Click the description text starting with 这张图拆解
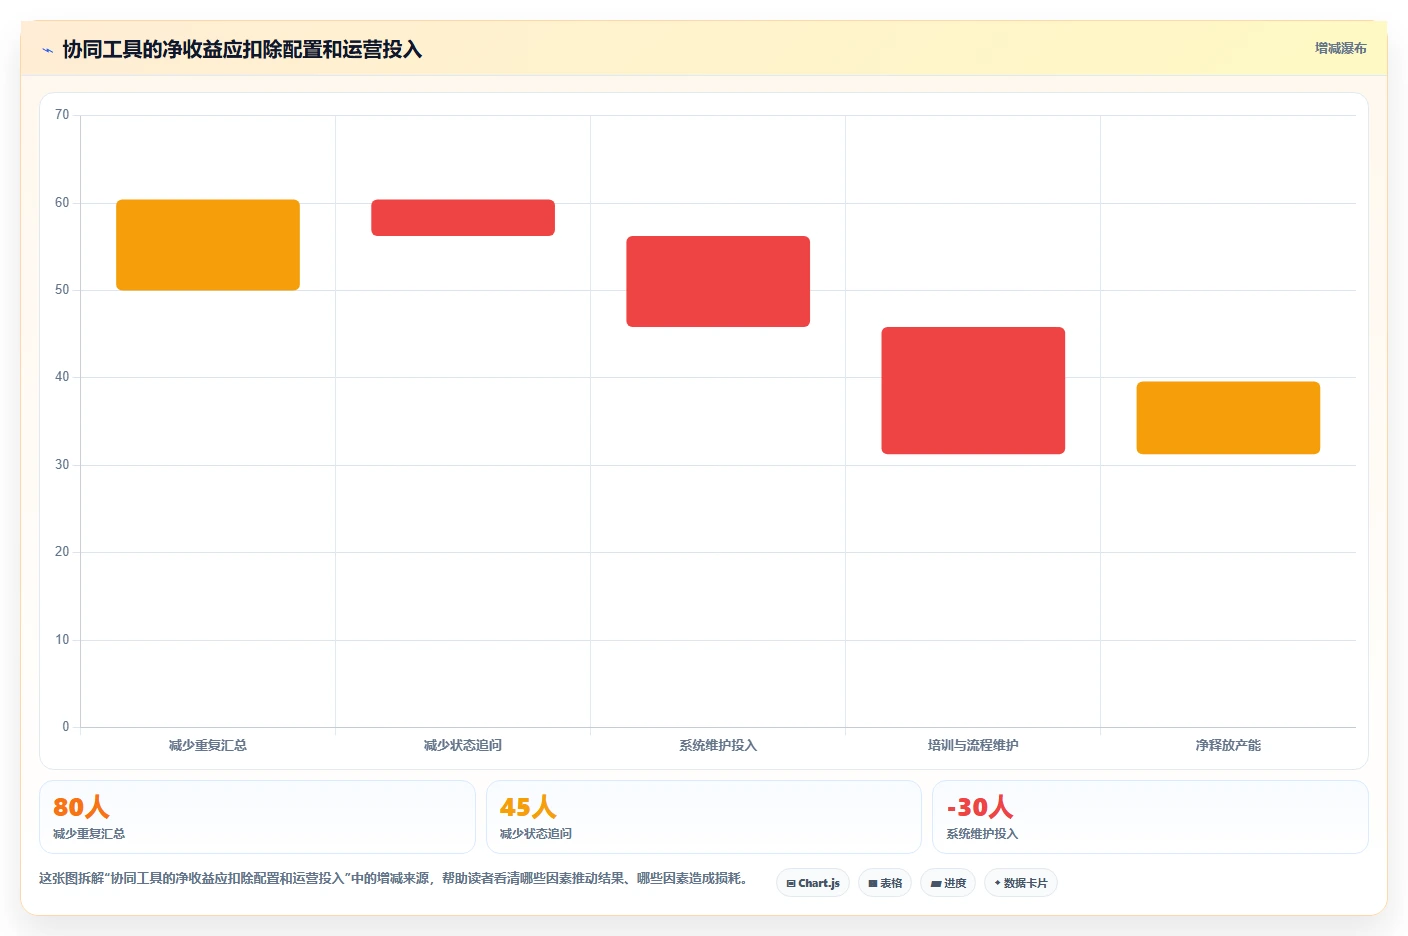The height and width of the screenshot is (936, 1408). tap(394, 878)
